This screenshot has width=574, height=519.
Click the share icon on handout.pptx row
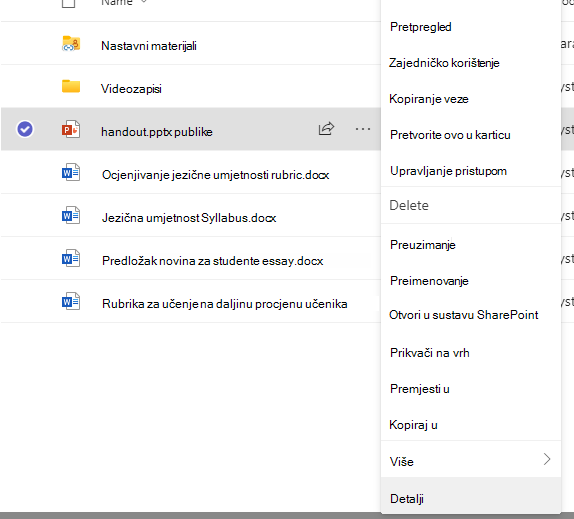tap(326, 128)
